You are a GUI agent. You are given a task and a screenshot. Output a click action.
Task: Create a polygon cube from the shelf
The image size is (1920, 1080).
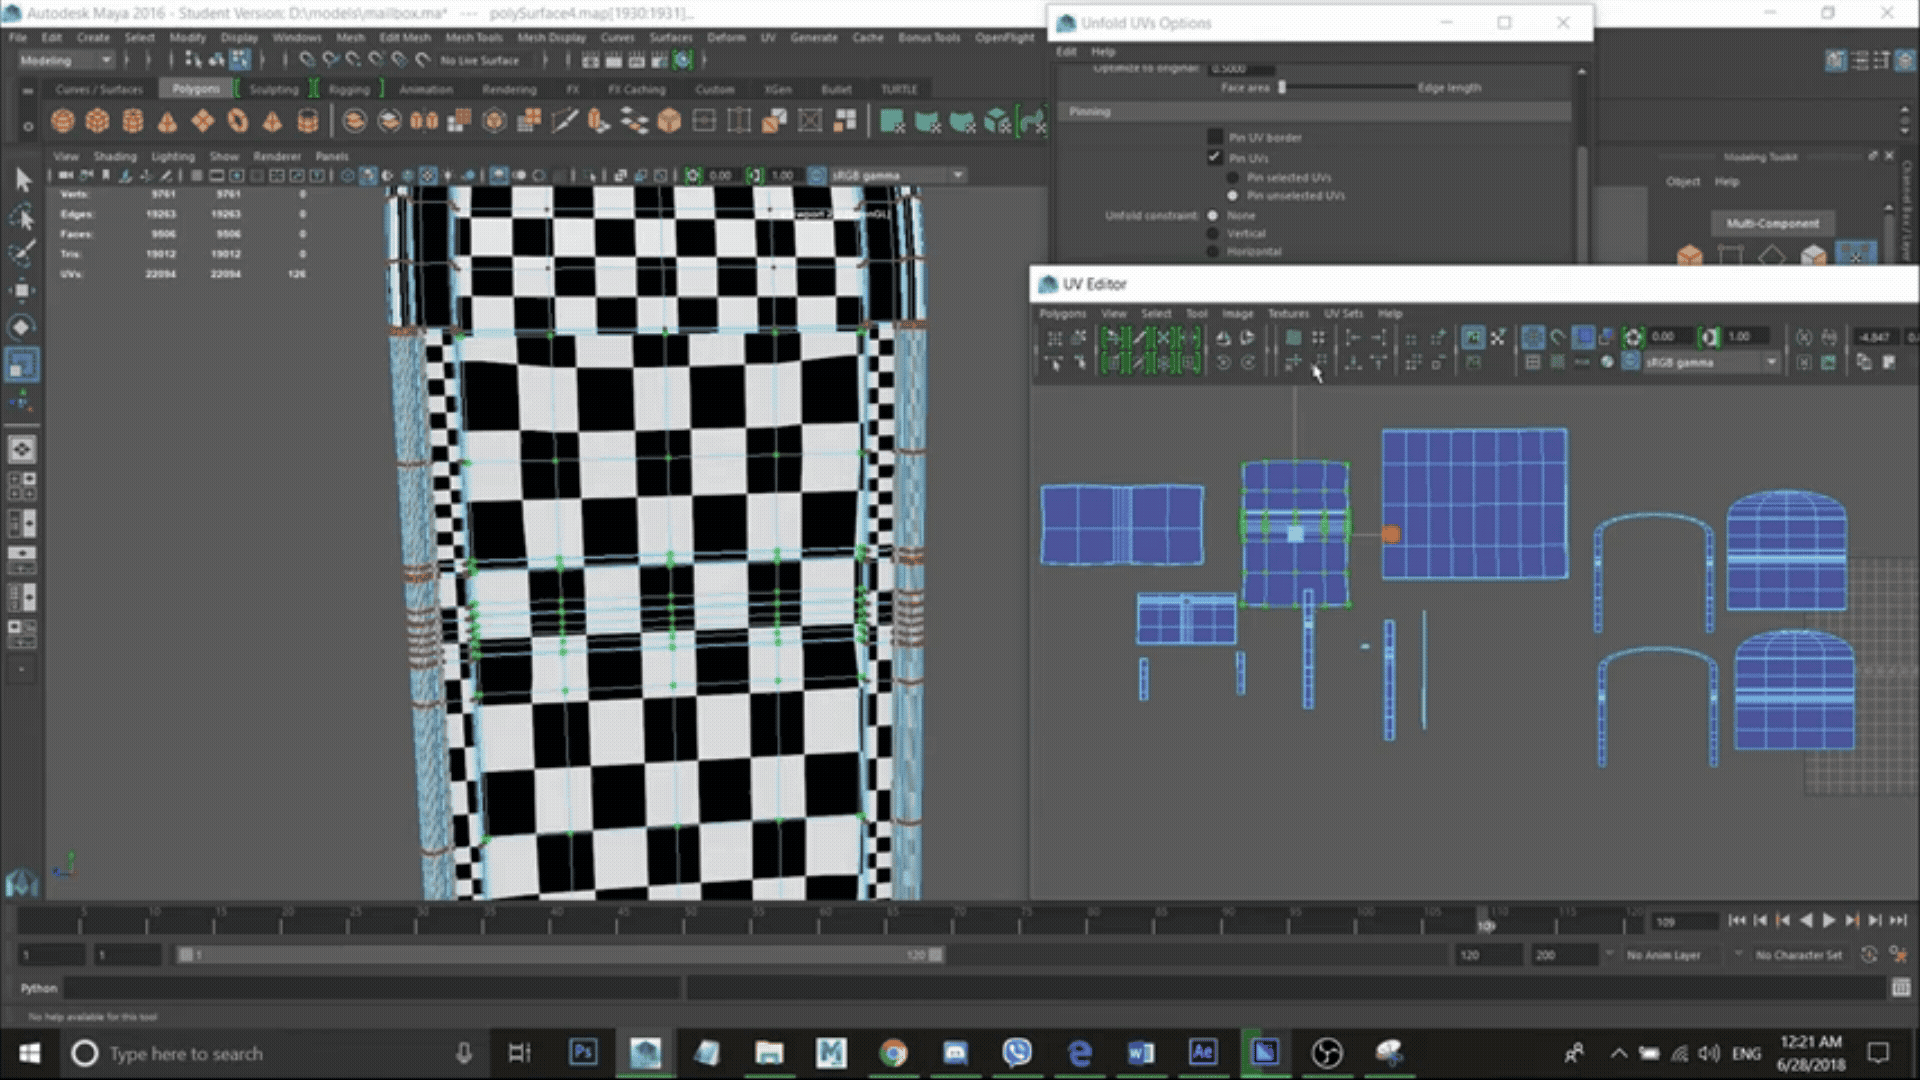(x=97, y=122)
